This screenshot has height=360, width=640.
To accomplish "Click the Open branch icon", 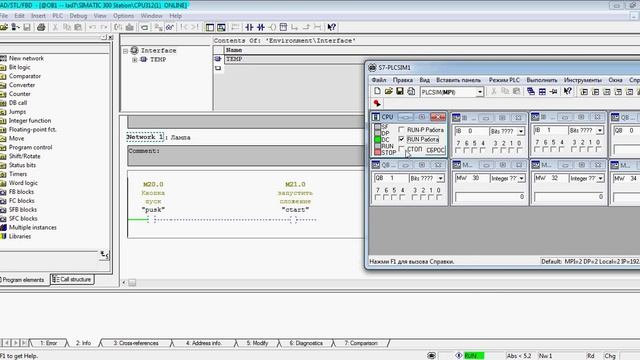I will [294, 27].
